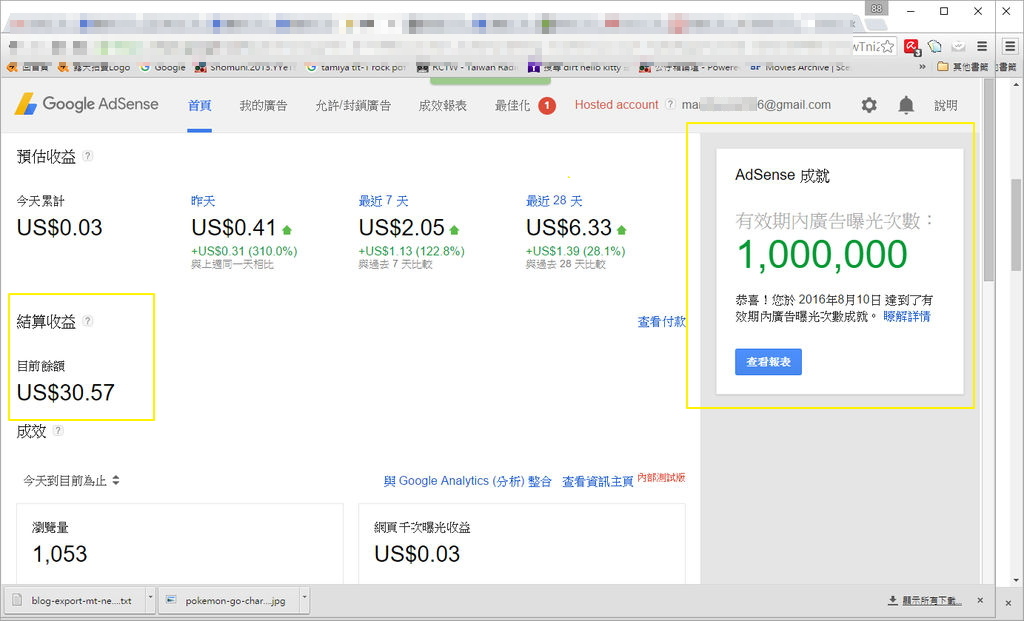
Task: Click the help icon beside 成效 heading
Action: [58, 430]
